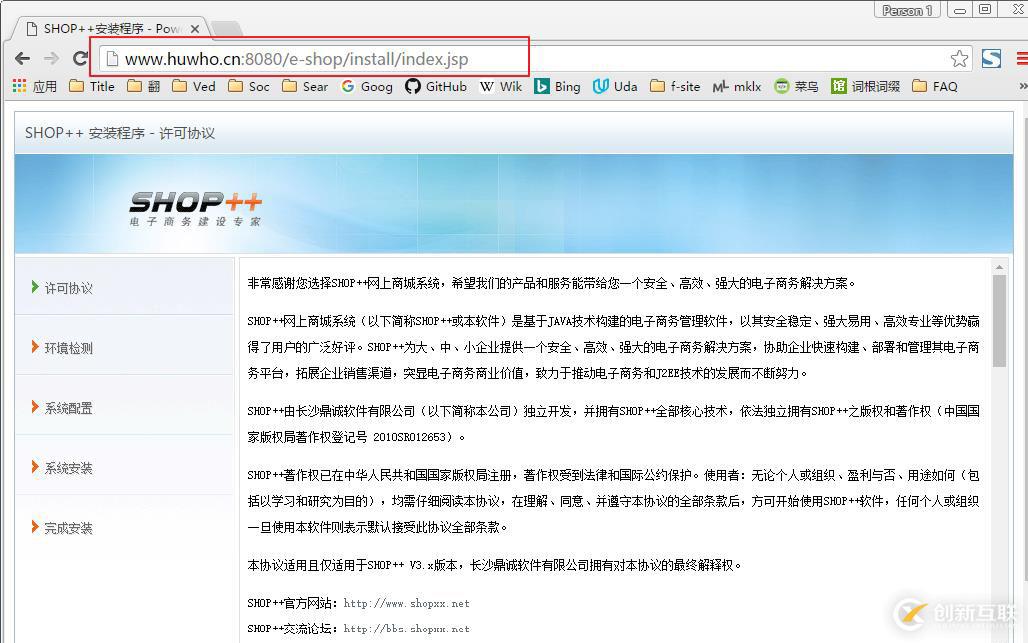This screenshot has height=643, width=1028.
Task: Open the mklx bookmark
Action: [x=737, y=86]
